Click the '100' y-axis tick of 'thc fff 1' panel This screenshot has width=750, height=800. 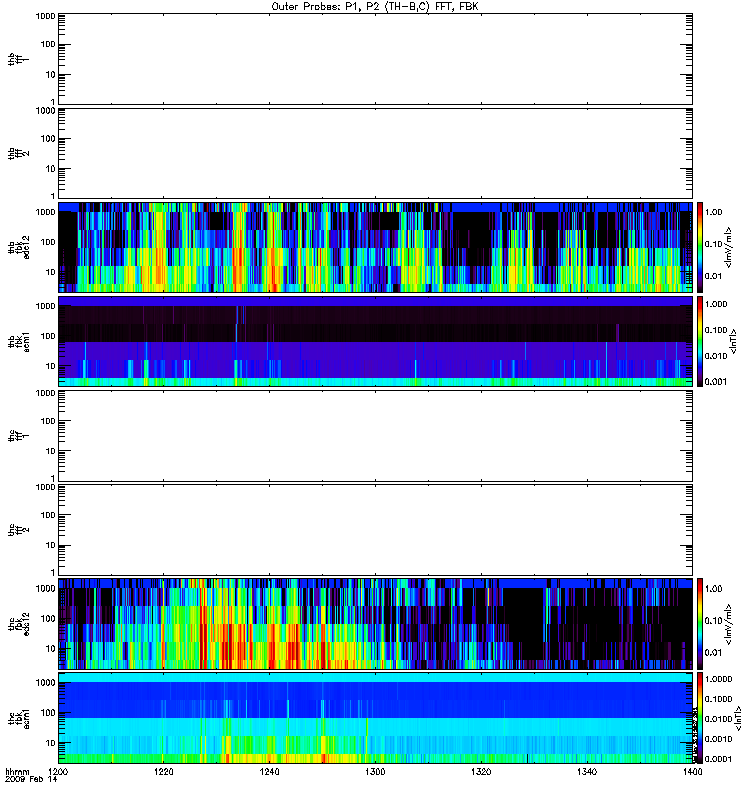click(x=47, y=421)
